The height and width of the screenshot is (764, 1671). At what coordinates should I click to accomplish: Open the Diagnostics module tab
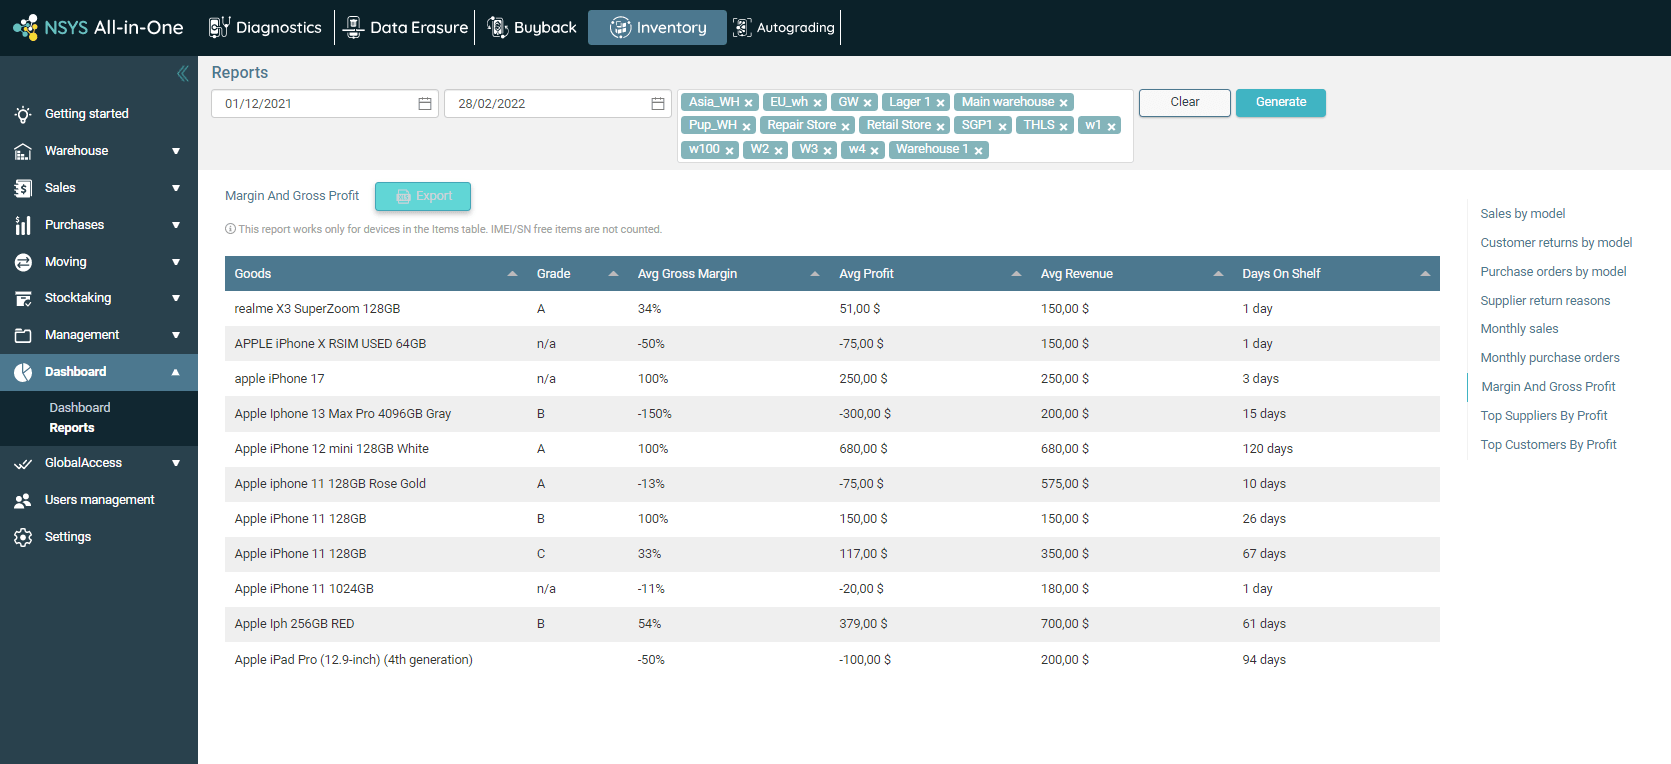click(265, 27)
